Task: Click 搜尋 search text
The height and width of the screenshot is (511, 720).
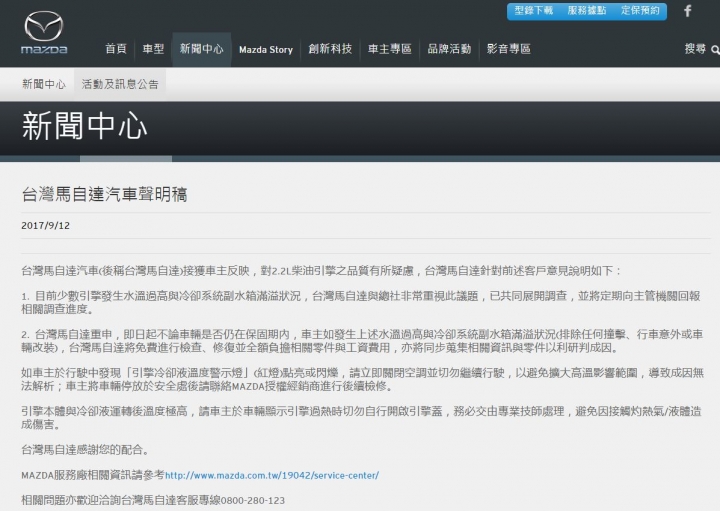Action: point(695,49)
